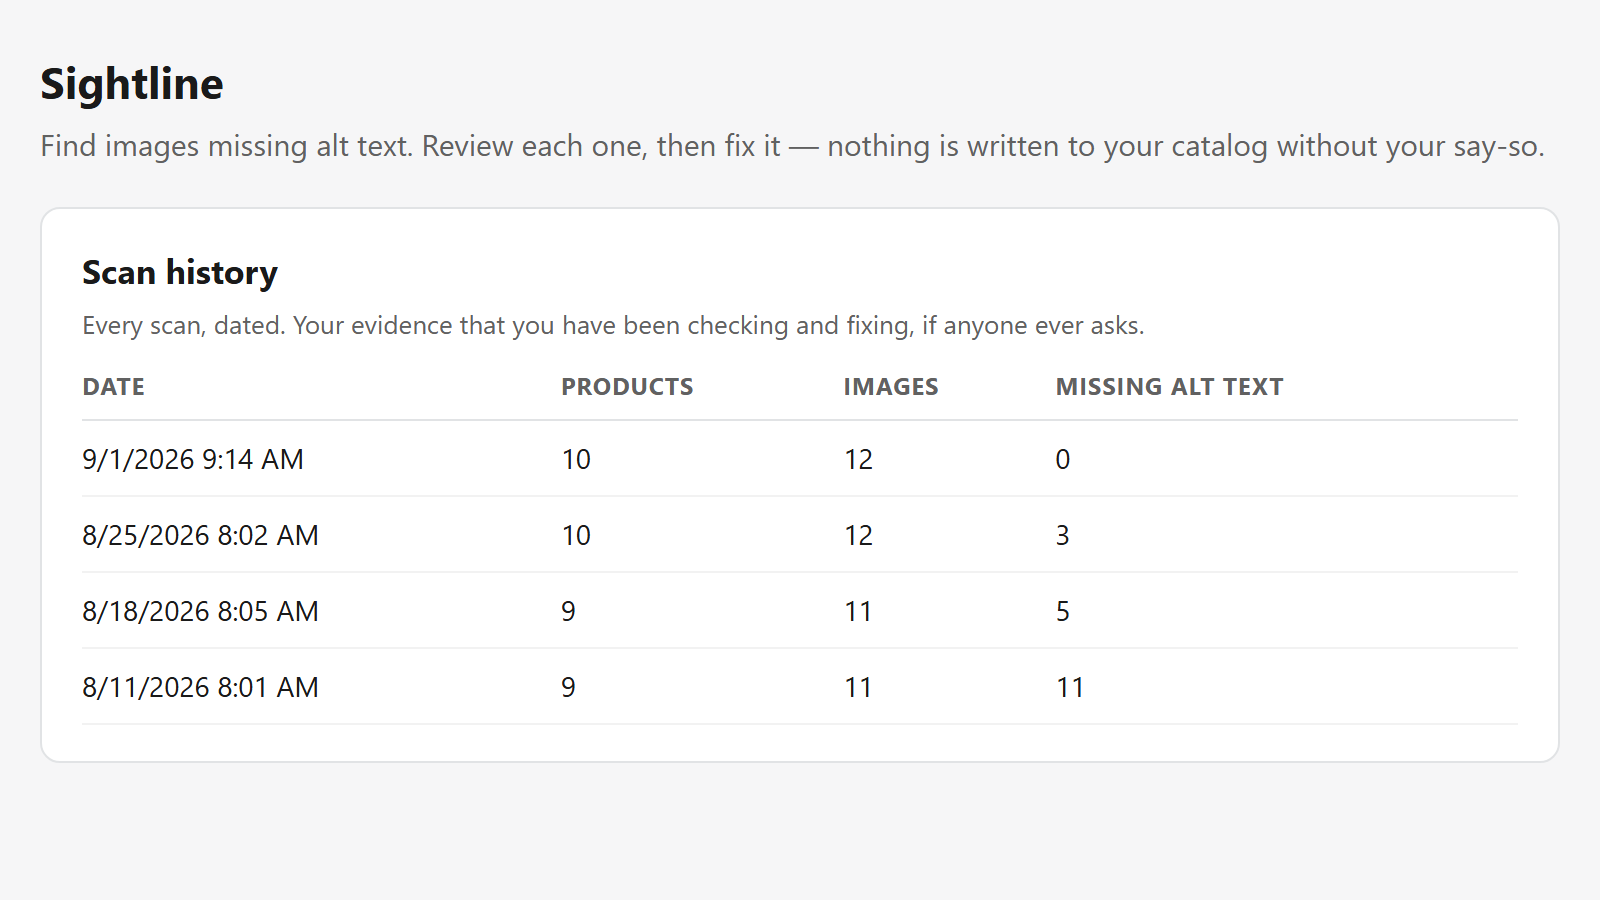Click the DATE column header
This screenshot has height=900, width=1600.
[114, 387]
